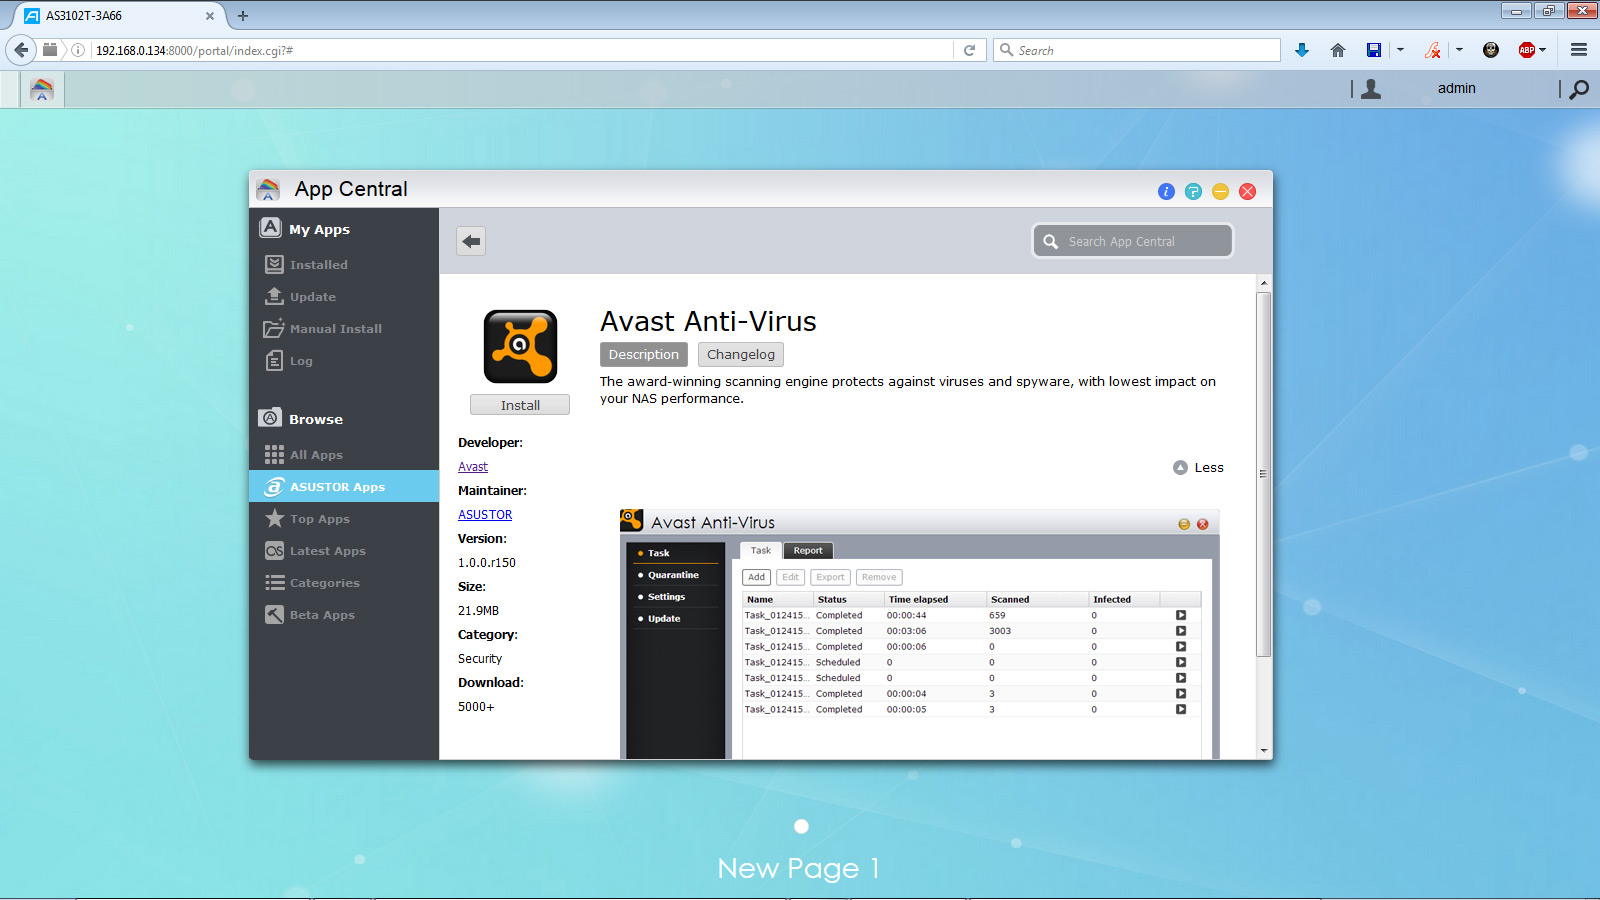The width and height of the screenshot is (1600, 900).
Task: Open App Central info icon
Action: pyautogui.click(x=1166, y=191)
